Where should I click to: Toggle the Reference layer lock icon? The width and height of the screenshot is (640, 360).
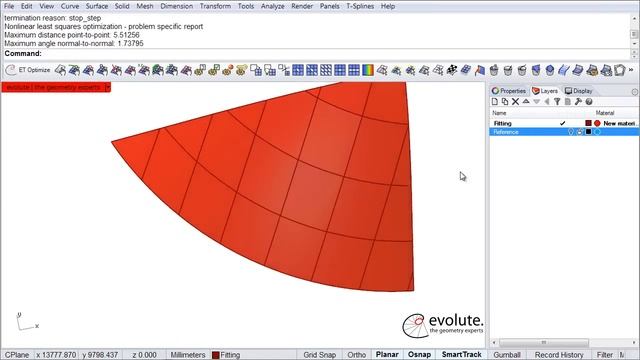point(580,132)
